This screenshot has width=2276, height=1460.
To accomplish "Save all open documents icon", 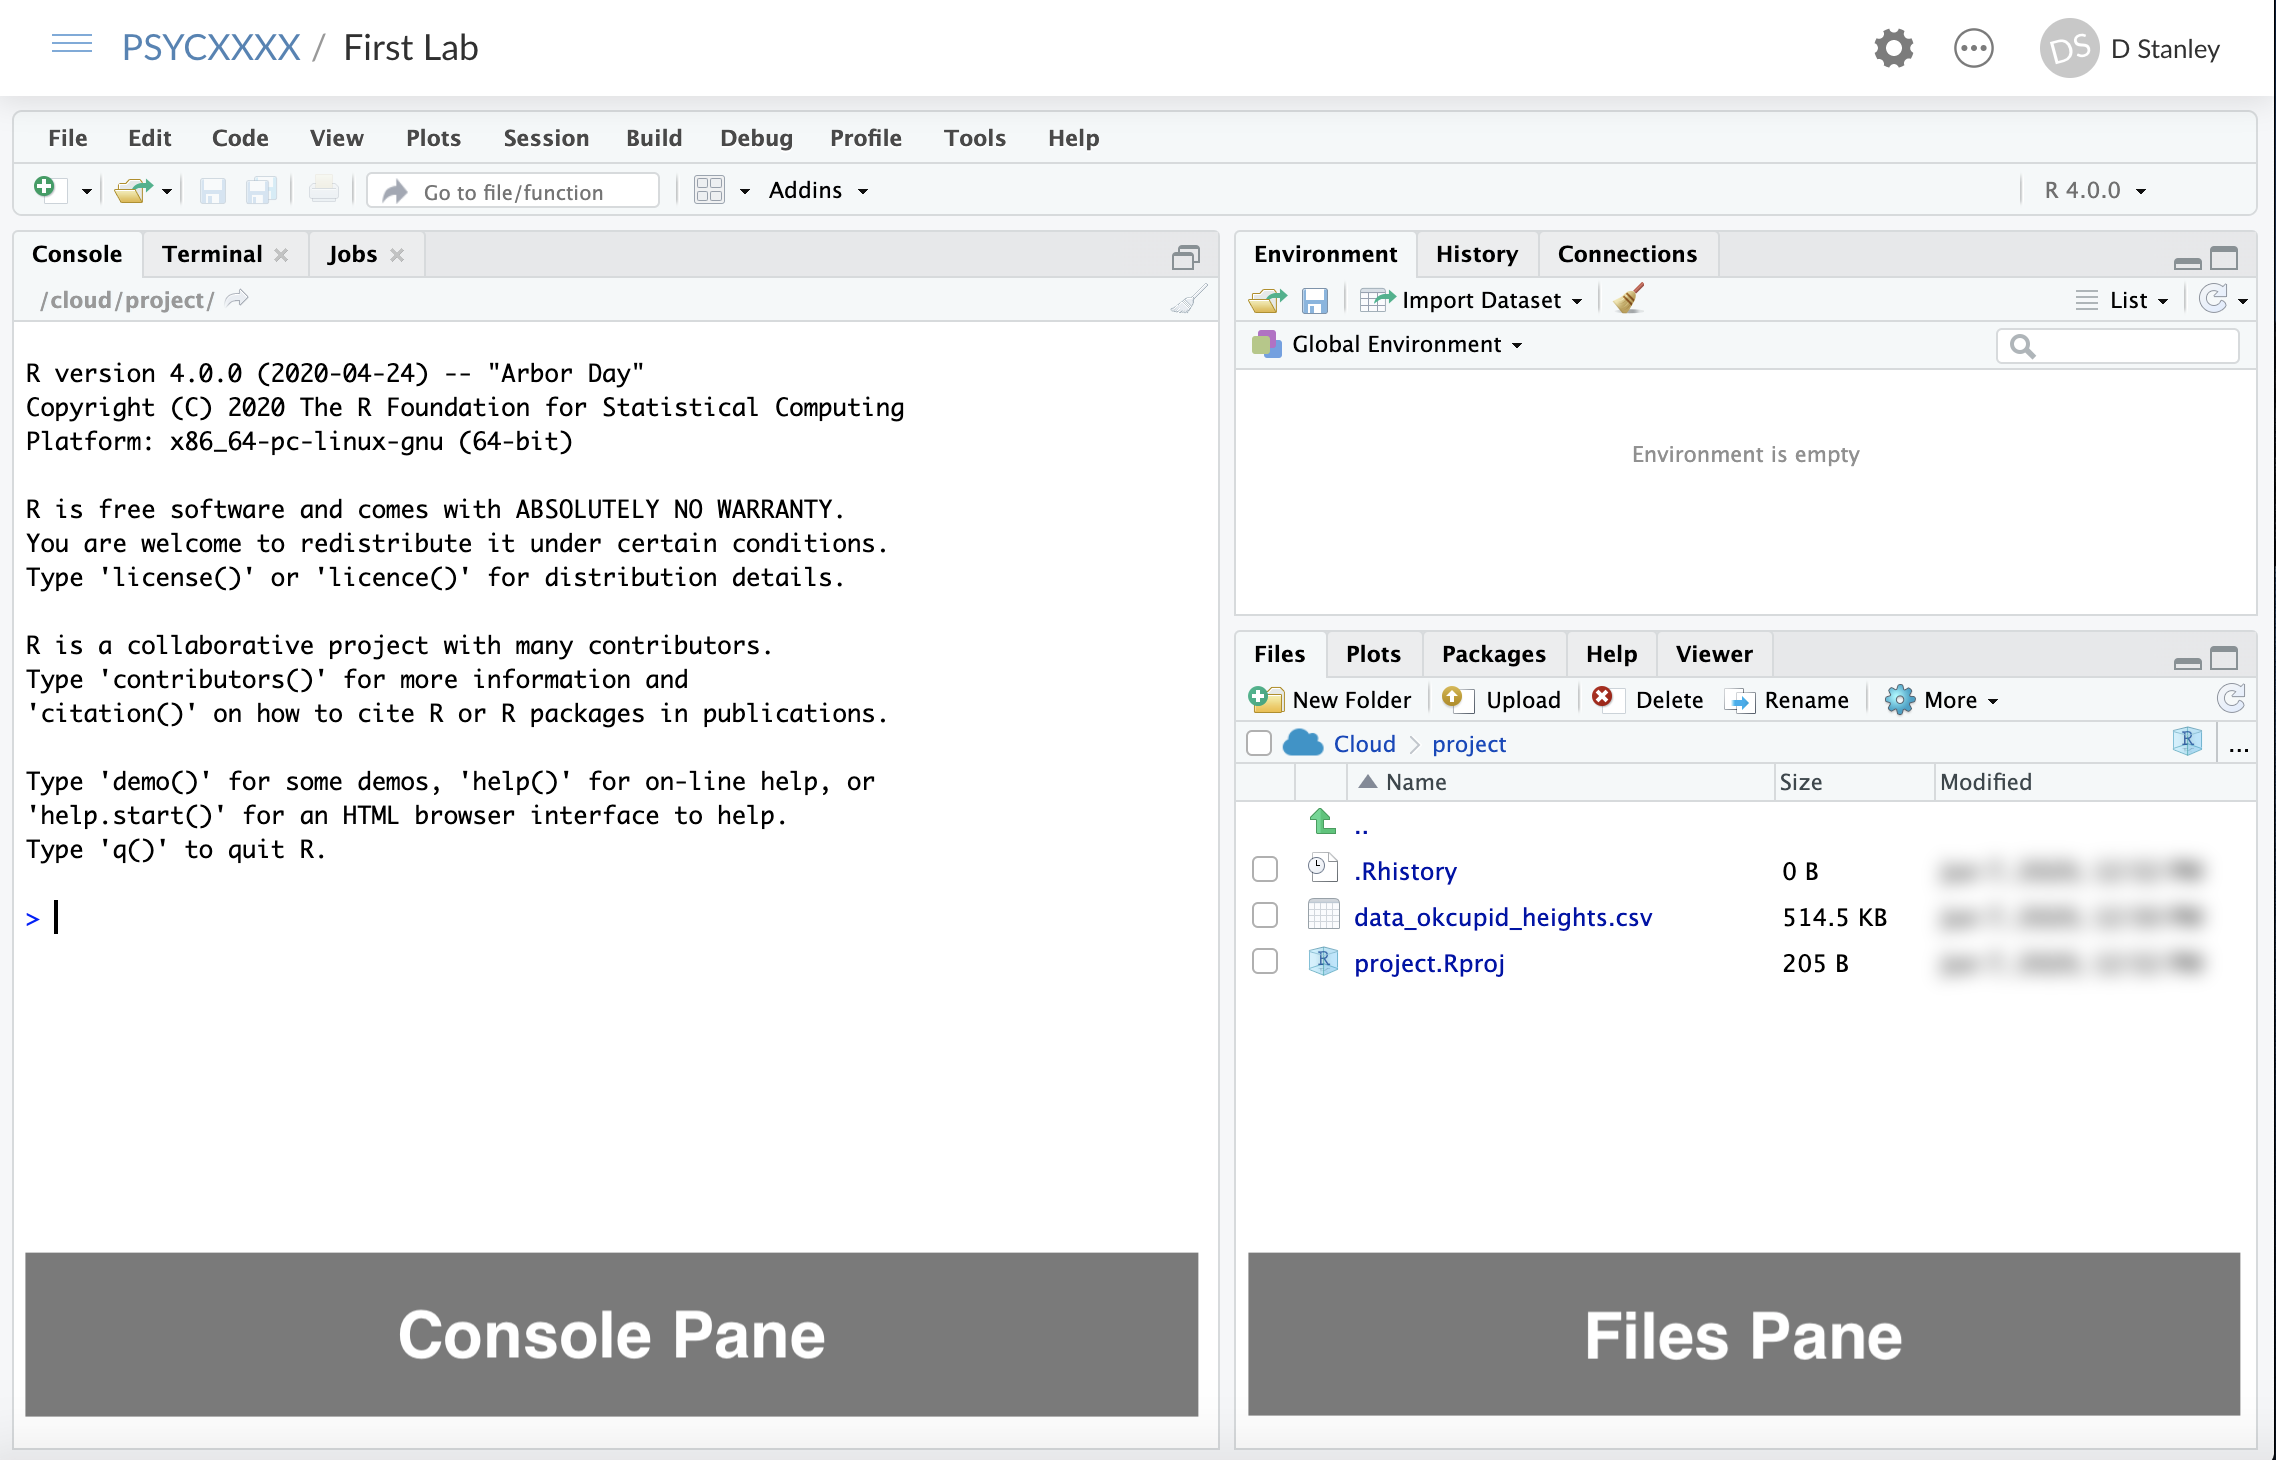I will [x=261, y=190].
